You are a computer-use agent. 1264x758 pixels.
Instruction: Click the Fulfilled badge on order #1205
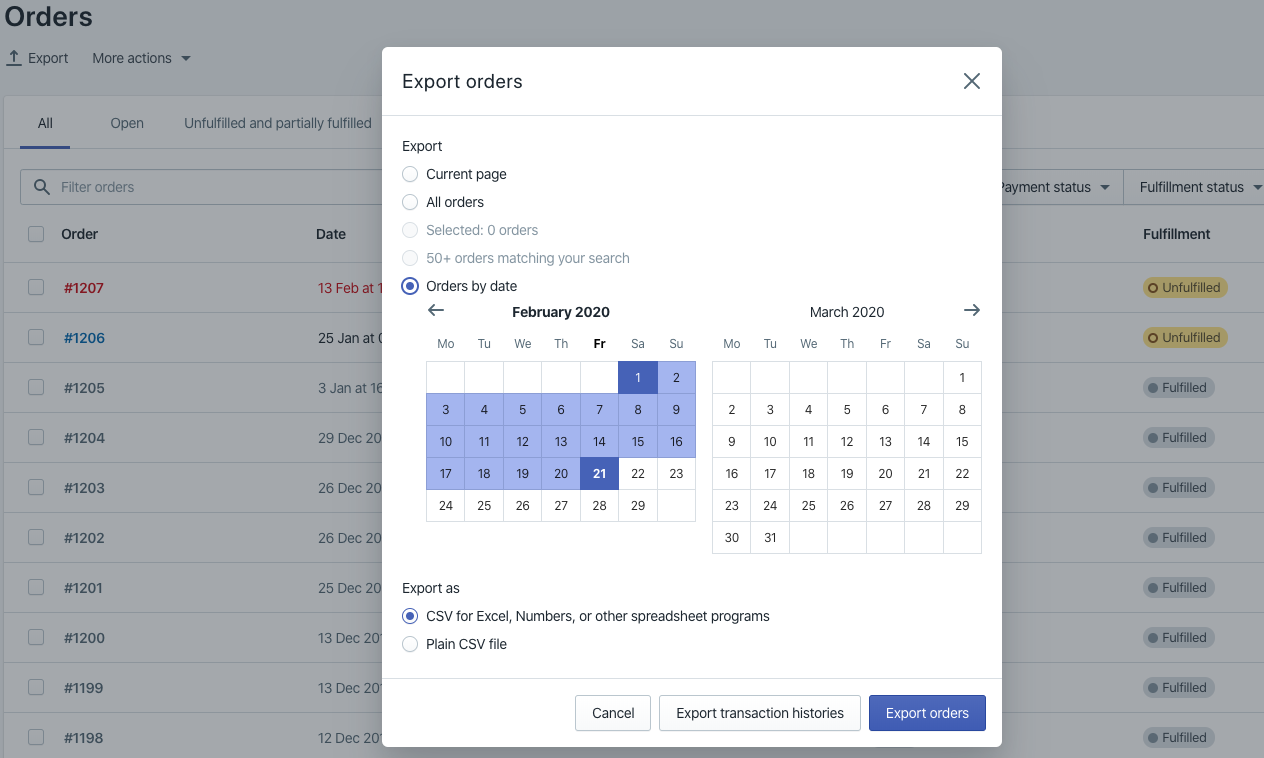(1178, 387)
